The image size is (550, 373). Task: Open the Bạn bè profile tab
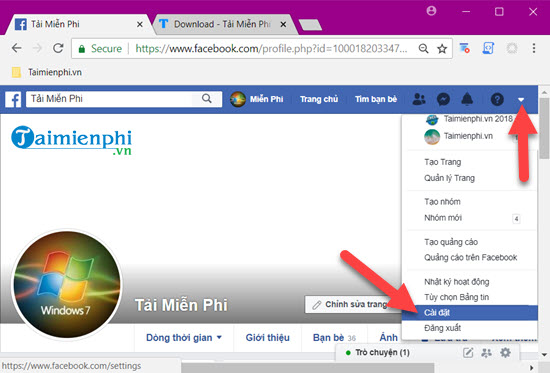pos(334,338)
